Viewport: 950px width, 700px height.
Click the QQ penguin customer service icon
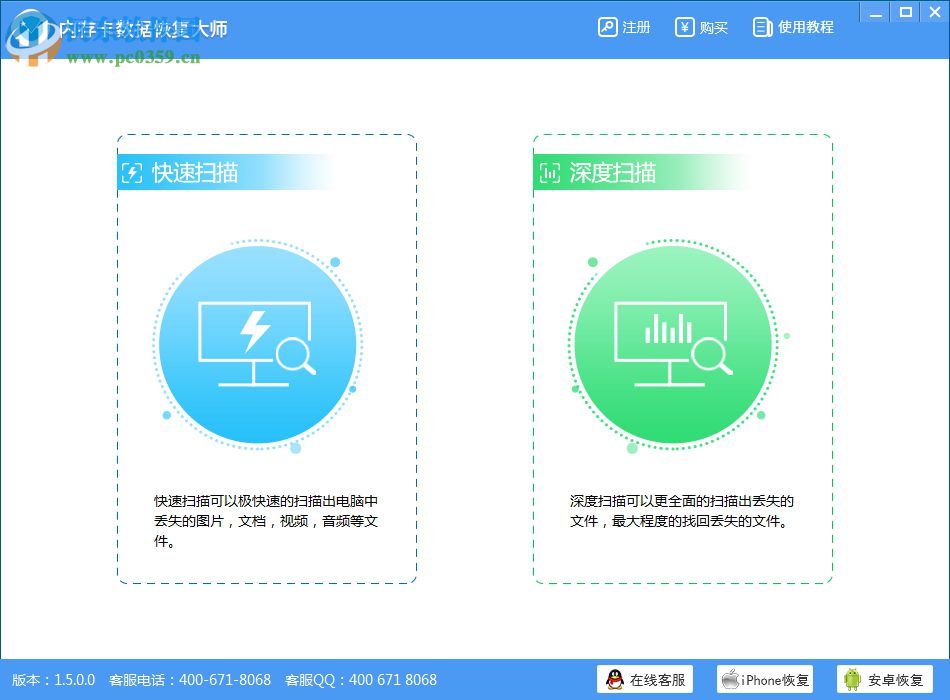[612, 679]
